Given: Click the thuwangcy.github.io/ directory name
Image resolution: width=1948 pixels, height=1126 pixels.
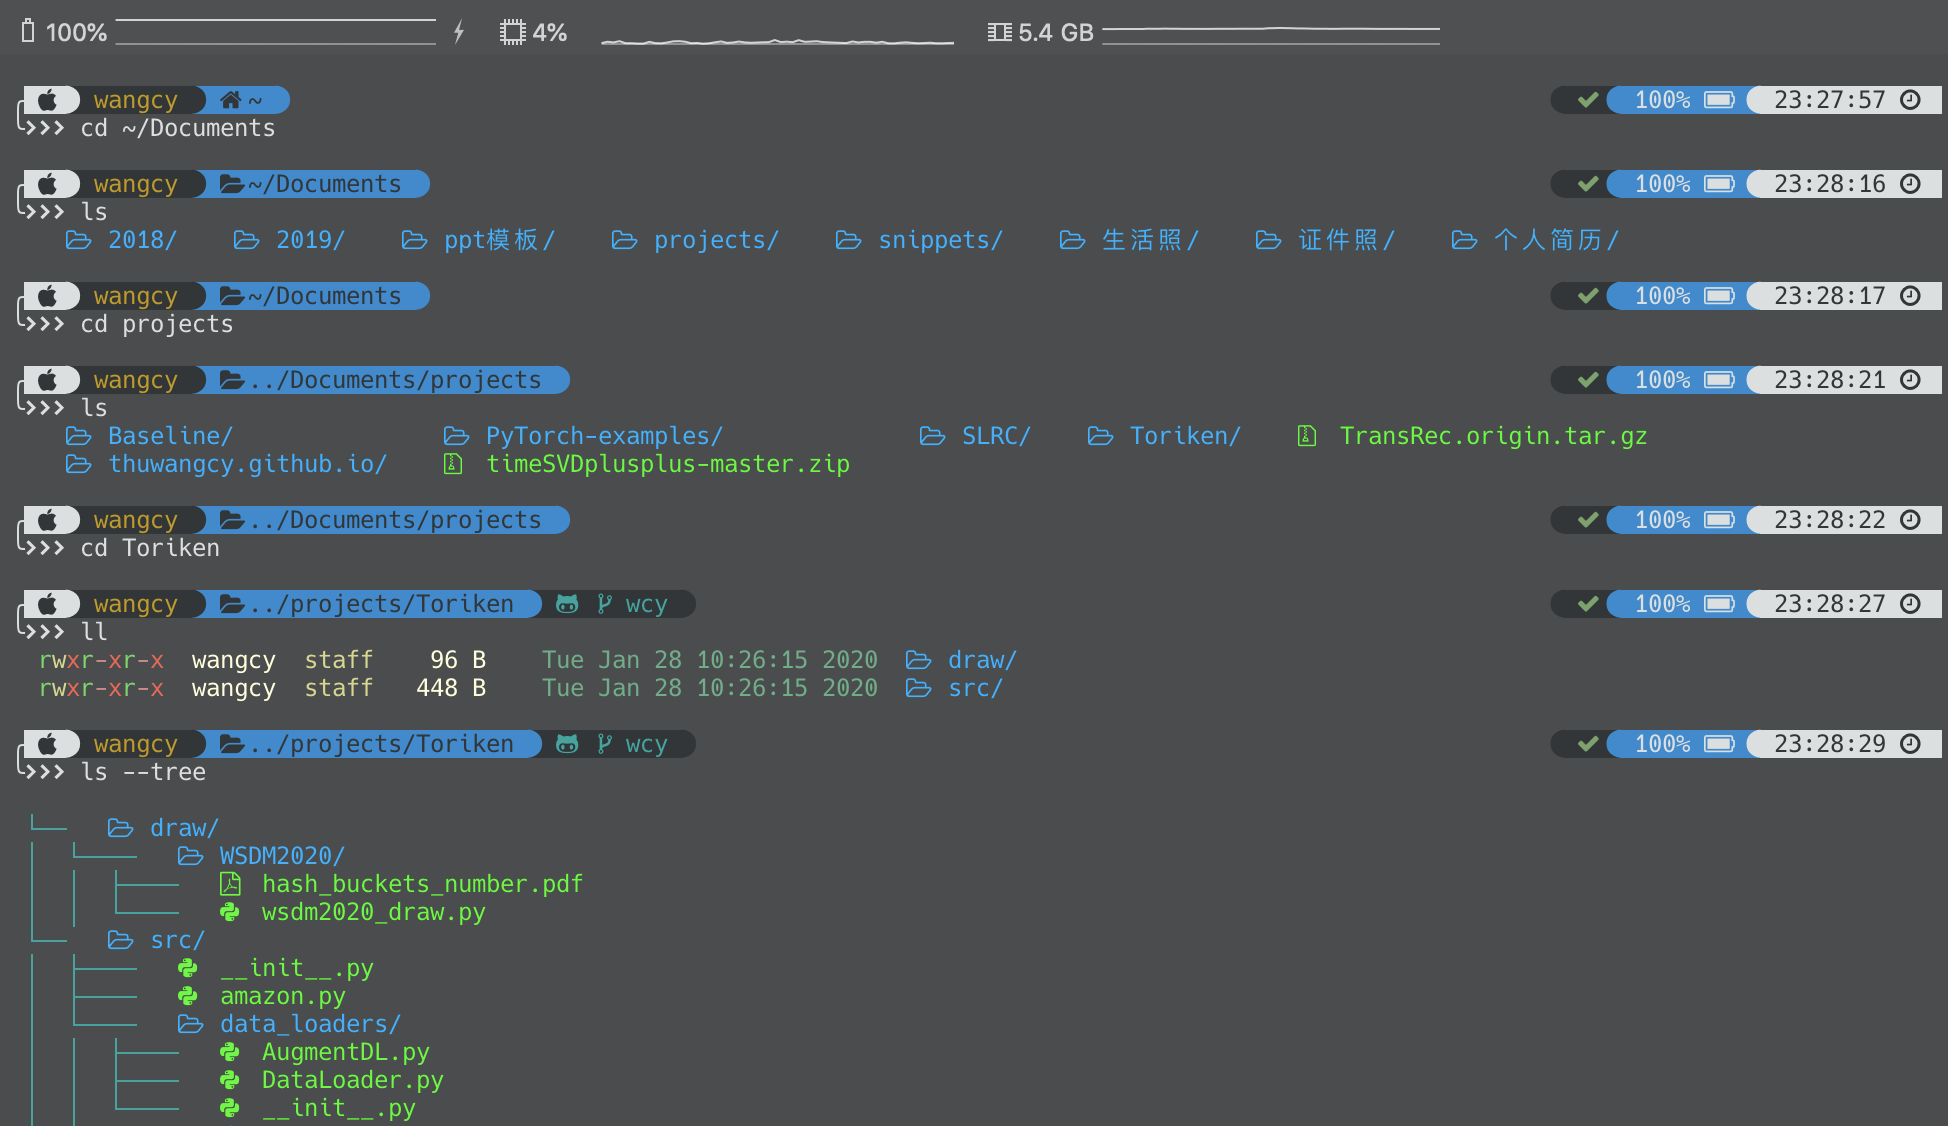Looking at the screenshot, I should [x=246, y=464].
